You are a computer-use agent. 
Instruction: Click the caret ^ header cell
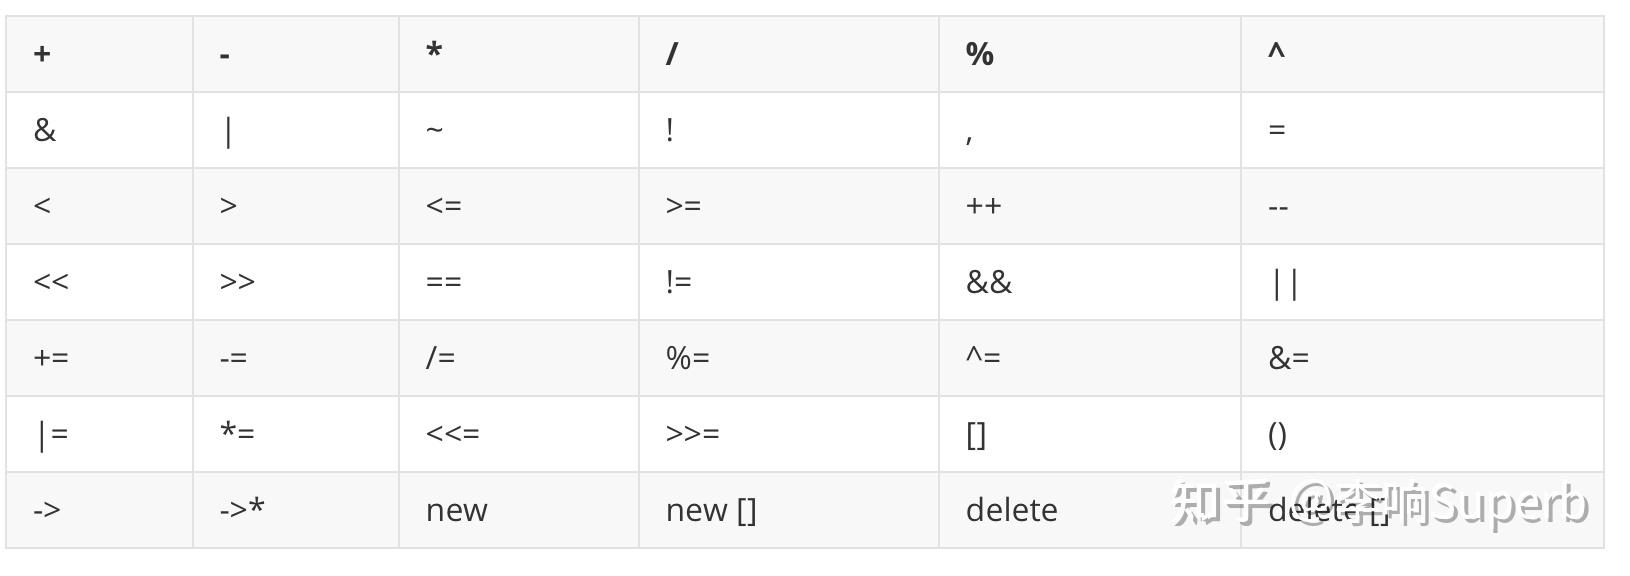pos(1422,54)
